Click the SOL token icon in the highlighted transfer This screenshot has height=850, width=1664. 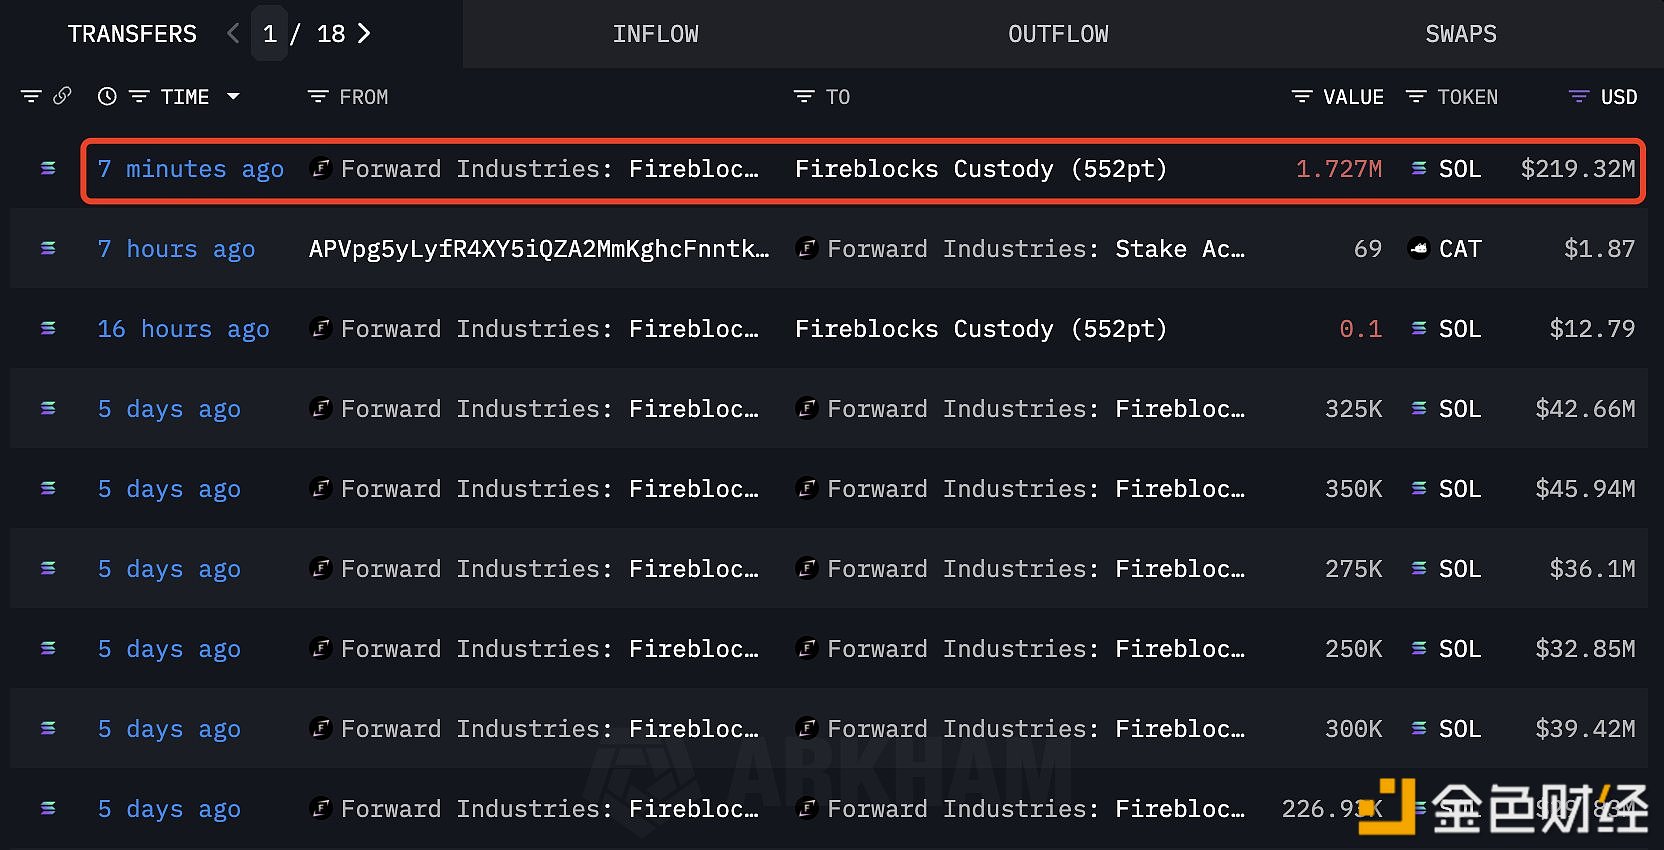[1419, 169]
